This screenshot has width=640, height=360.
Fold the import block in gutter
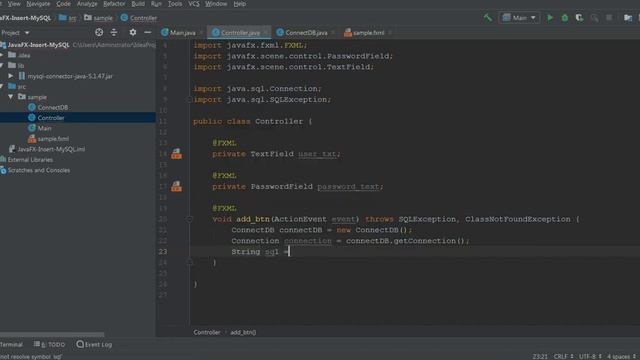click(189, 100)
